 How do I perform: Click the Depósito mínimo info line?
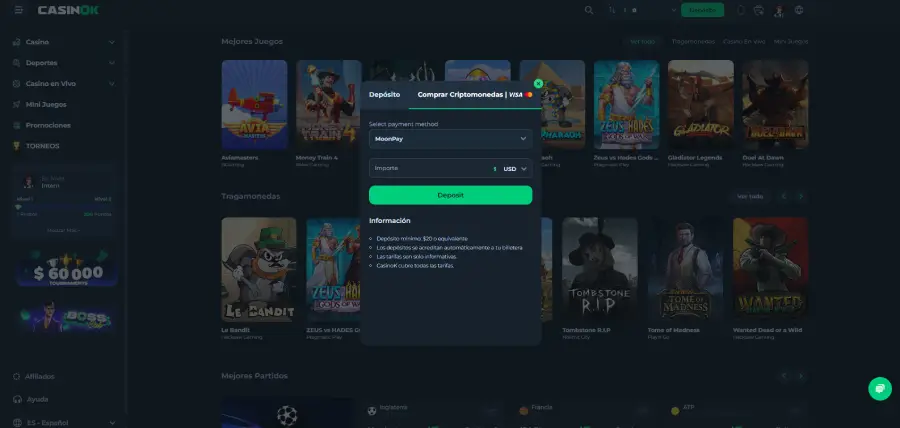click(x=422, y=238)
